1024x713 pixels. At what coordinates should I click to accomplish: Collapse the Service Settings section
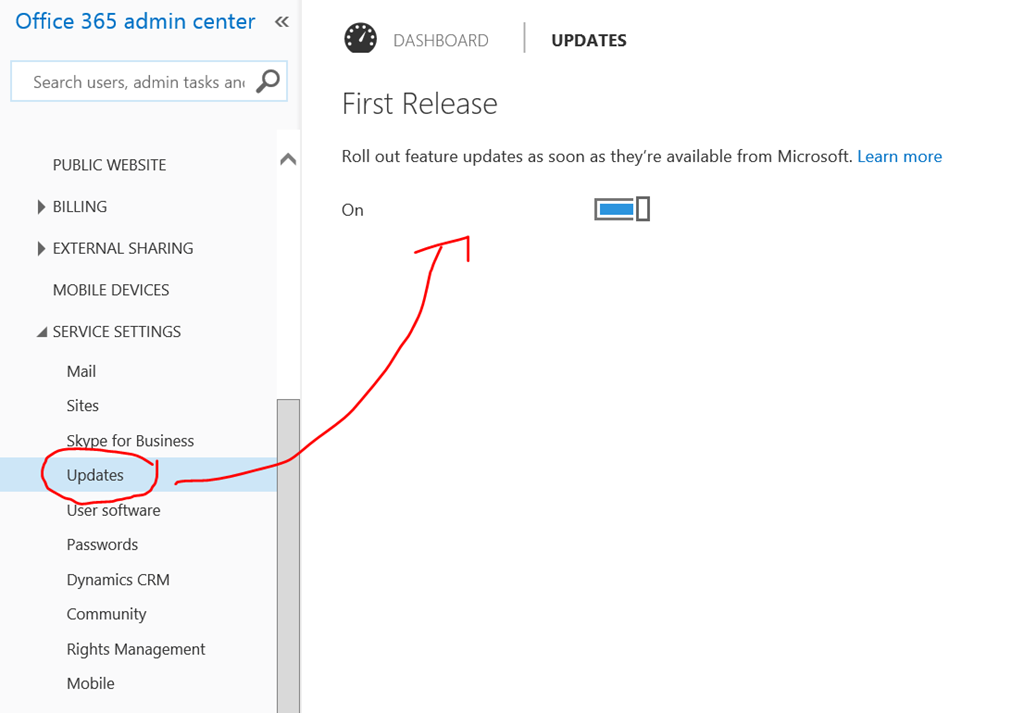point(42,332)
